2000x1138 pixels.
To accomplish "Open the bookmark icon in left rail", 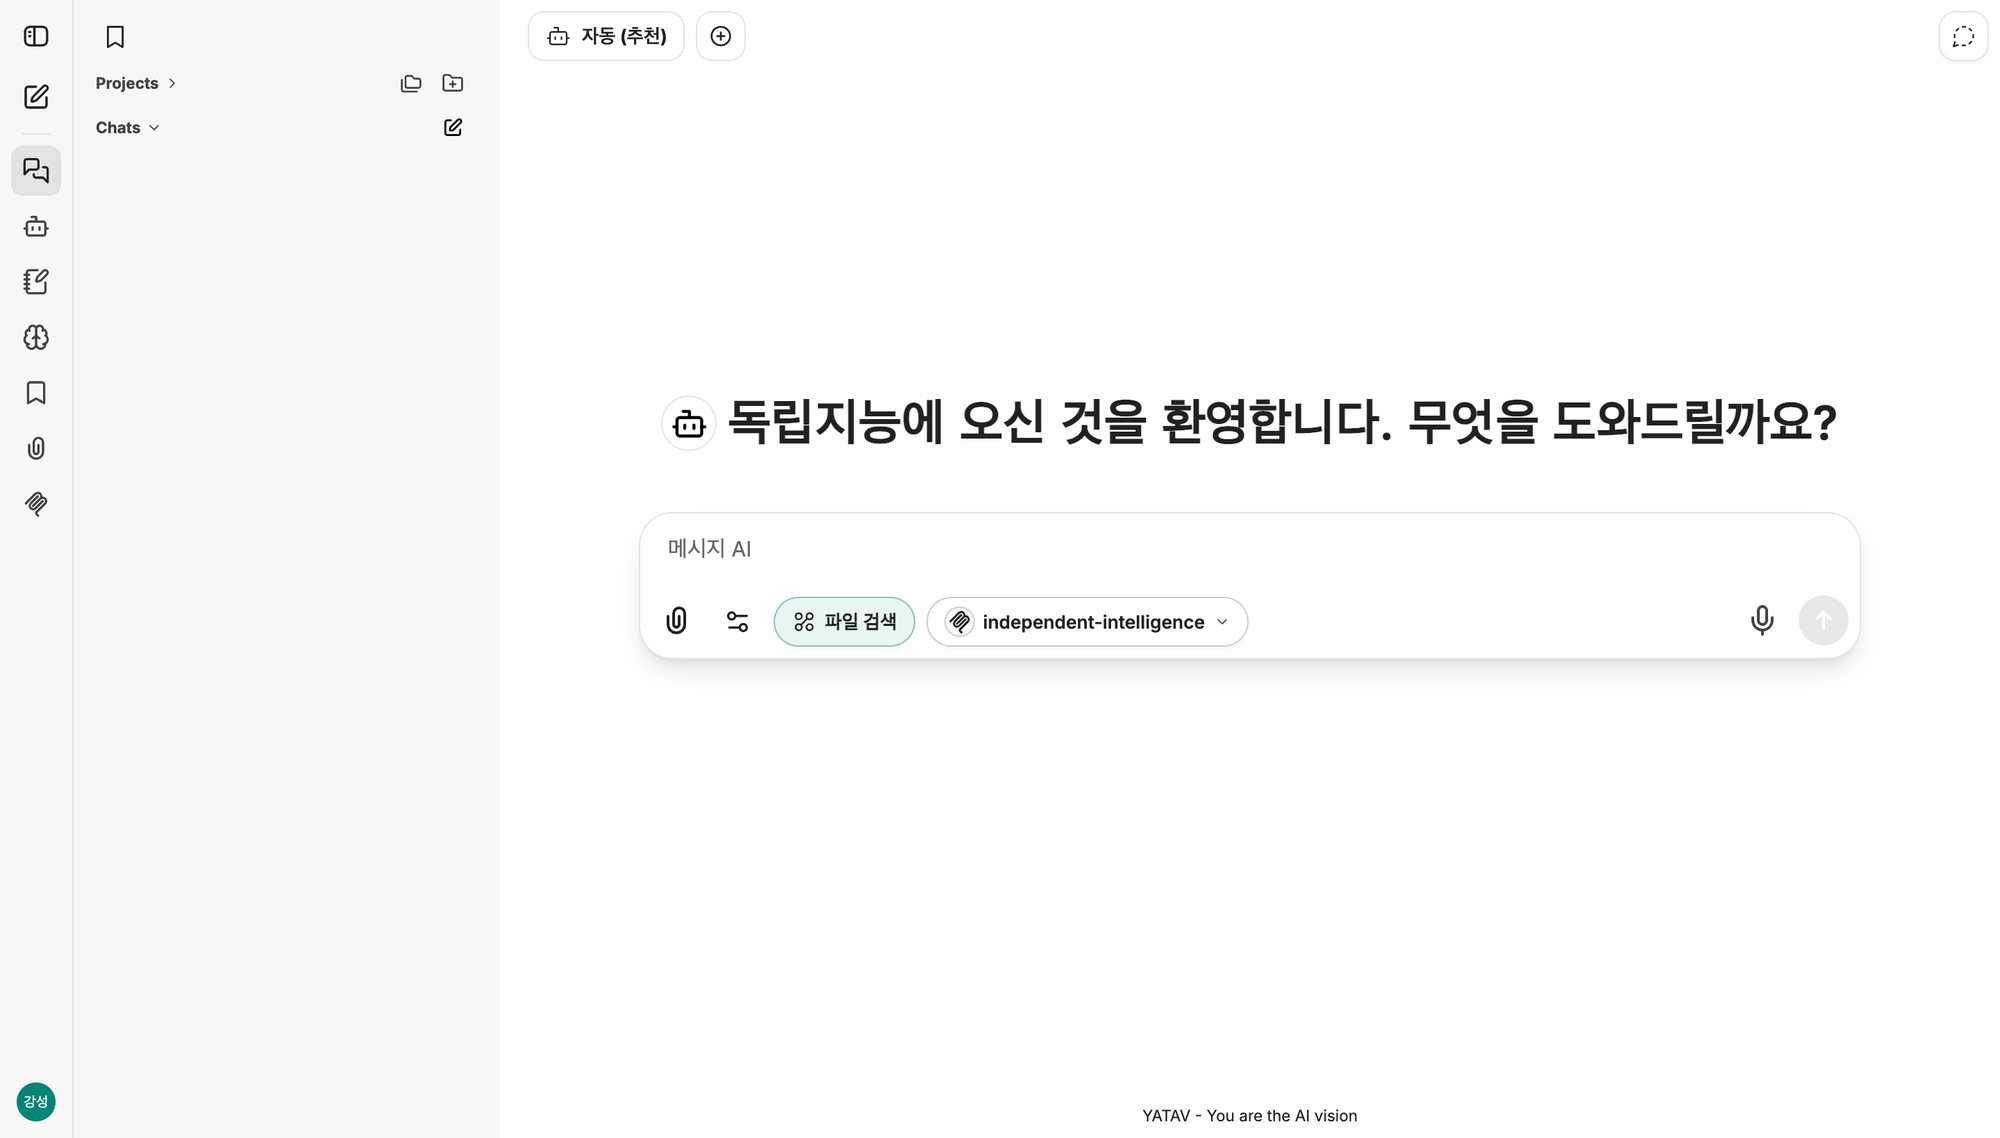I will [36, 393].
